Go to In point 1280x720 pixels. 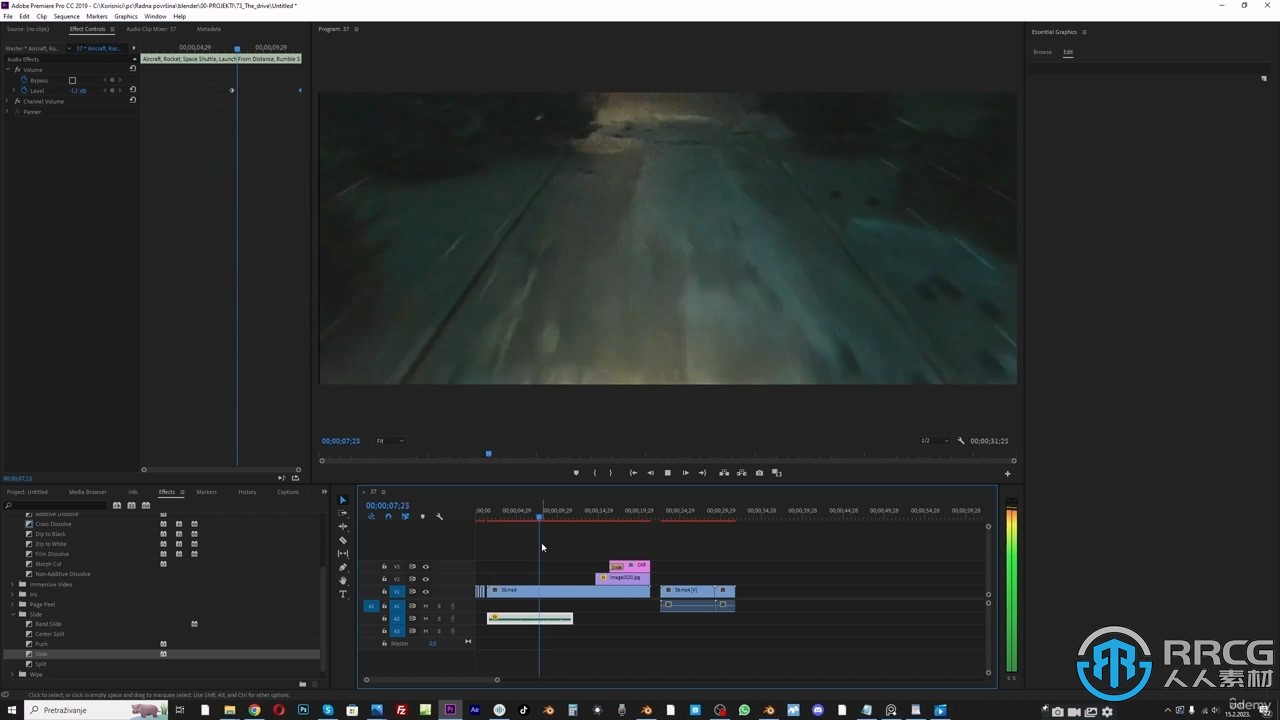point(633,473)
